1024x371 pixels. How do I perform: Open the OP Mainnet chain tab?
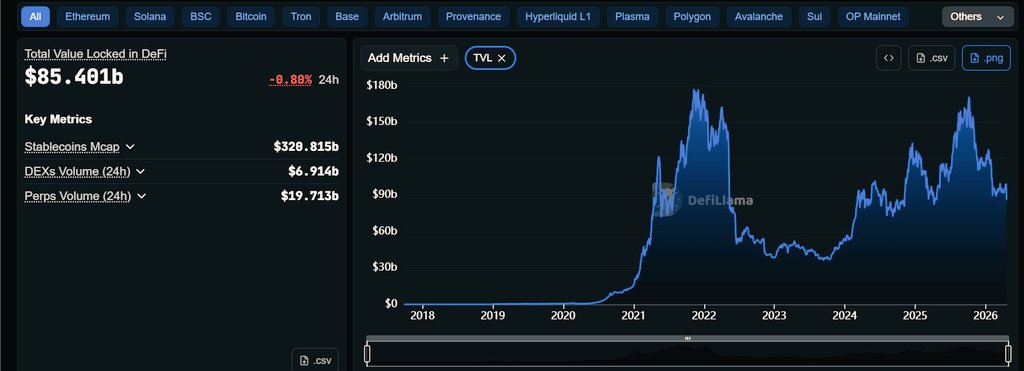click(x=872, y=17)
